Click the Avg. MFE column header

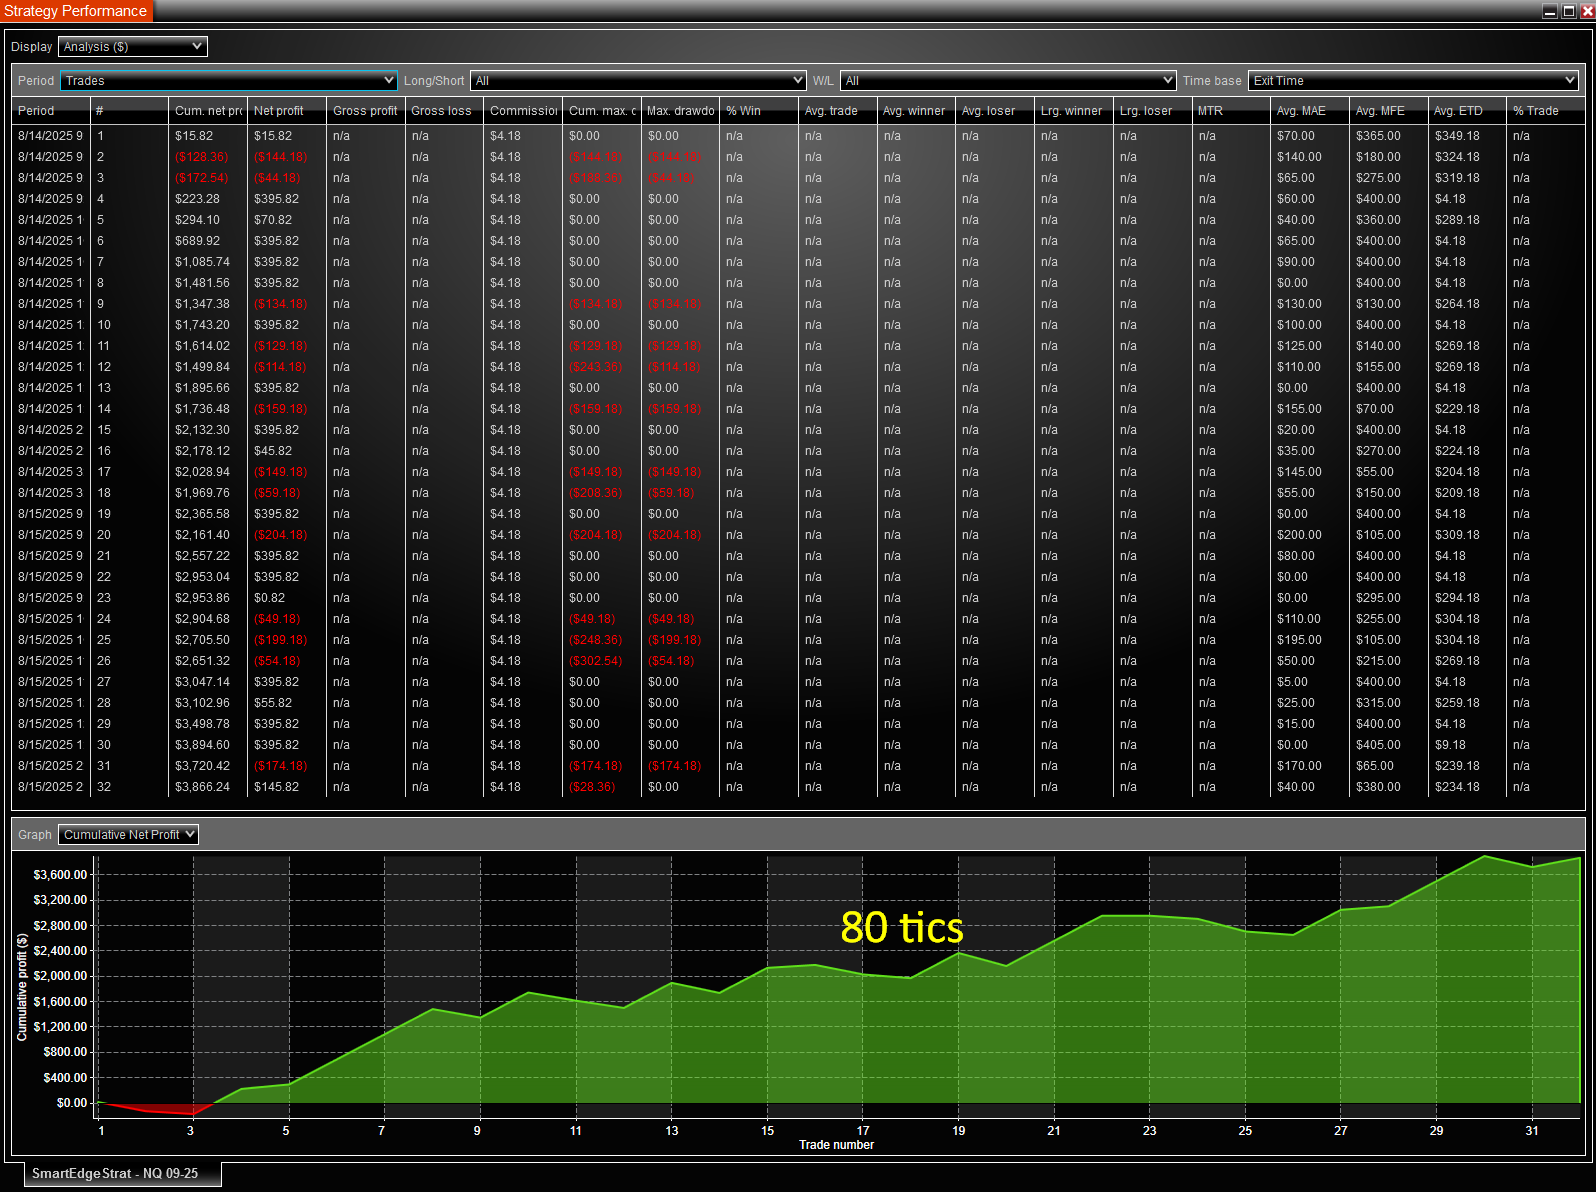(1380, 111)
